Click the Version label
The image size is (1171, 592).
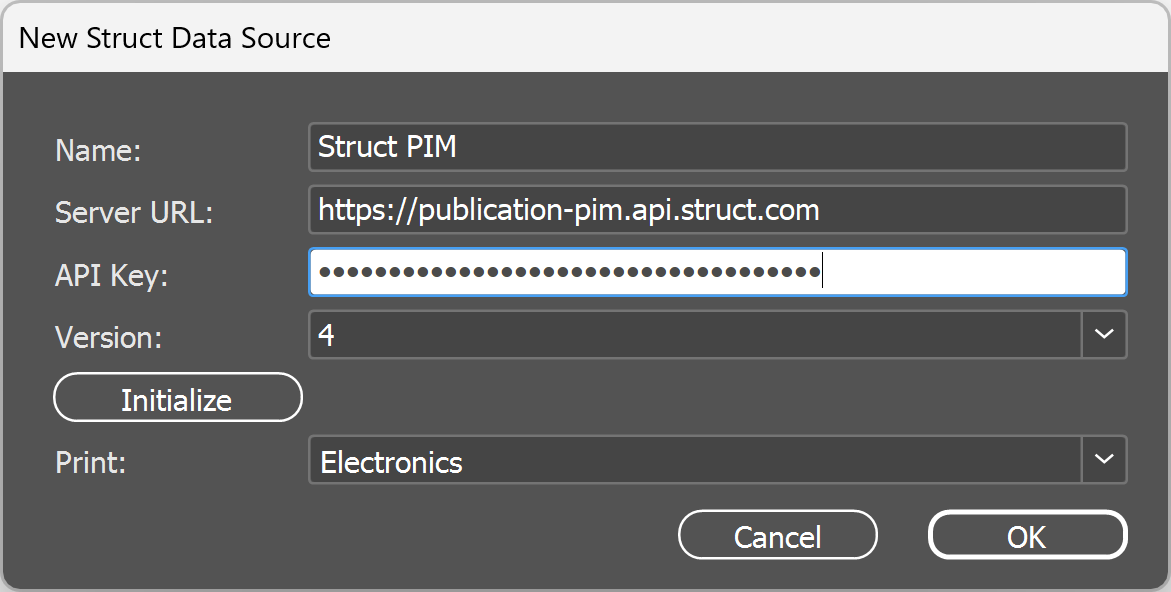point(108,337)
